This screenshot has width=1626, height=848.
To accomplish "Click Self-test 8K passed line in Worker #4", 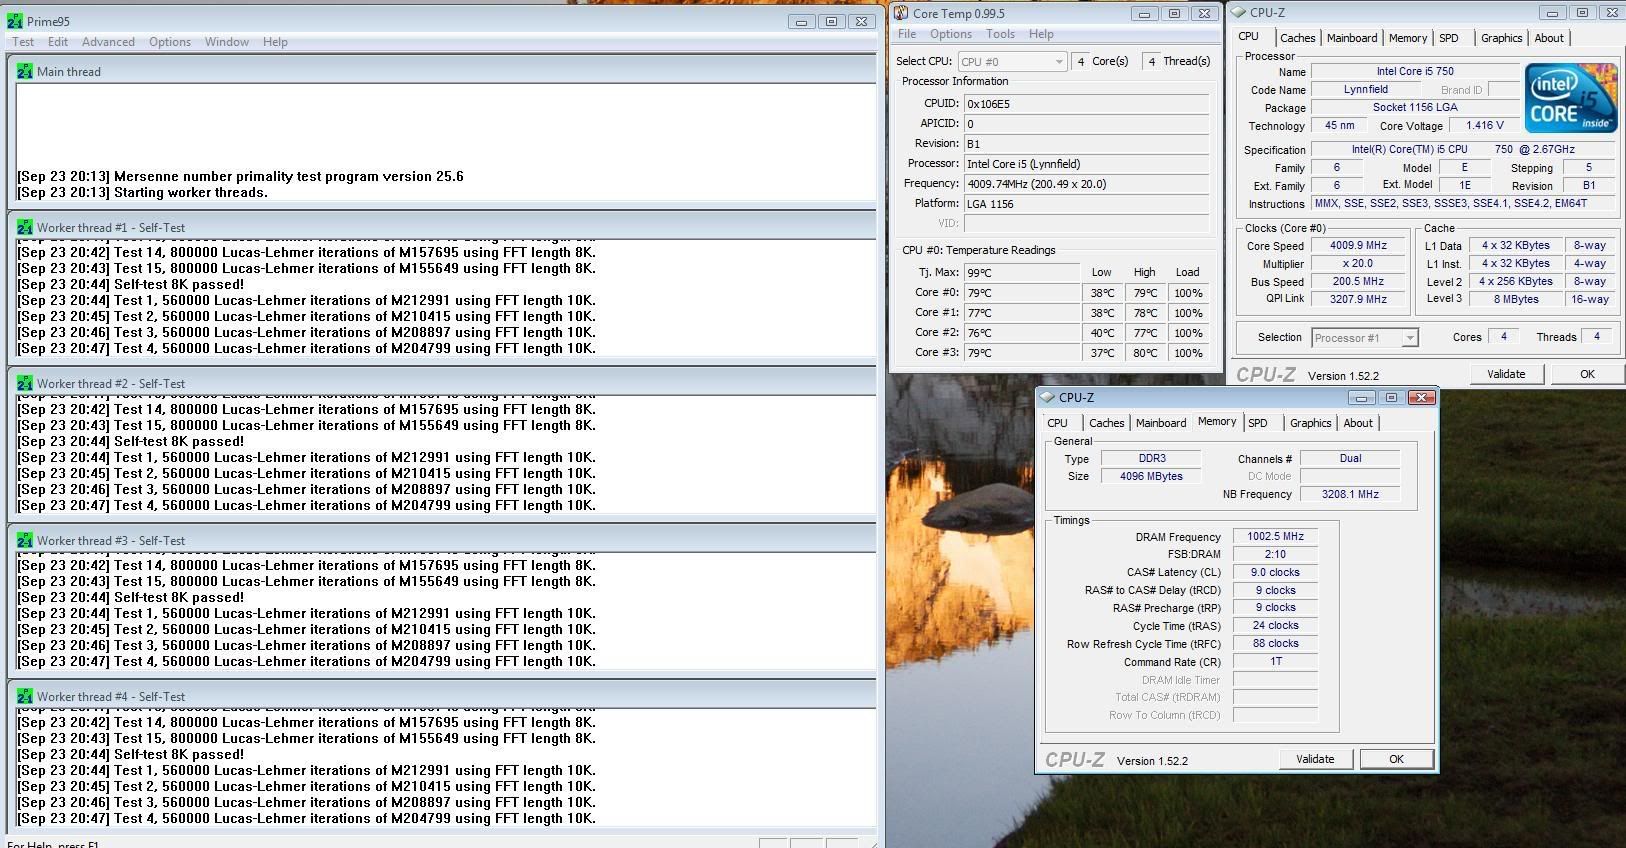I will (130, 755).
